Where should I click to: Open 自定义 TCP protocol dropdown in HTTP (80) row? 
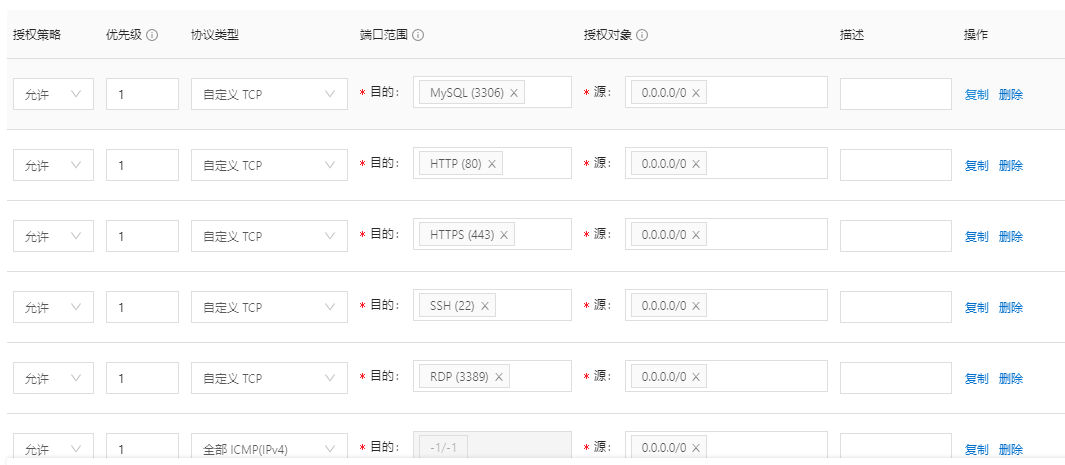pyautogui.click(x=270, y=165)
